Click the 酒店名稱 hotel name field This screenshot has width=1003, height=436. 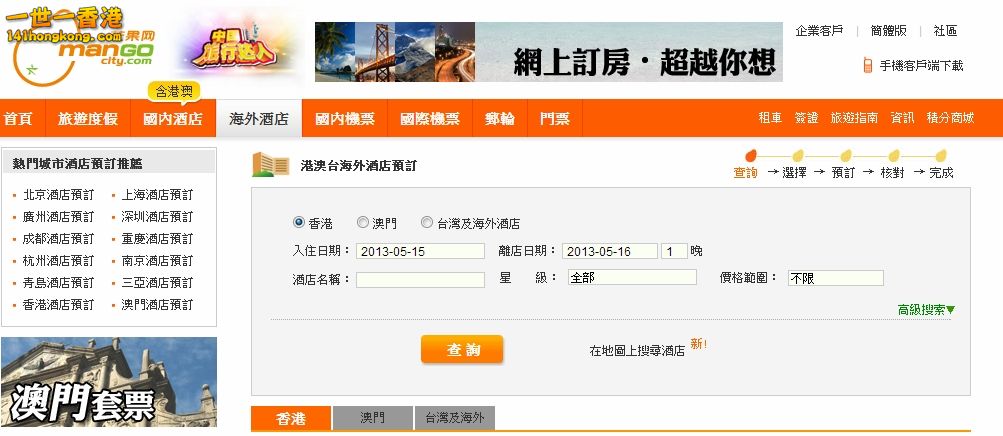click(x=420, y=279)
